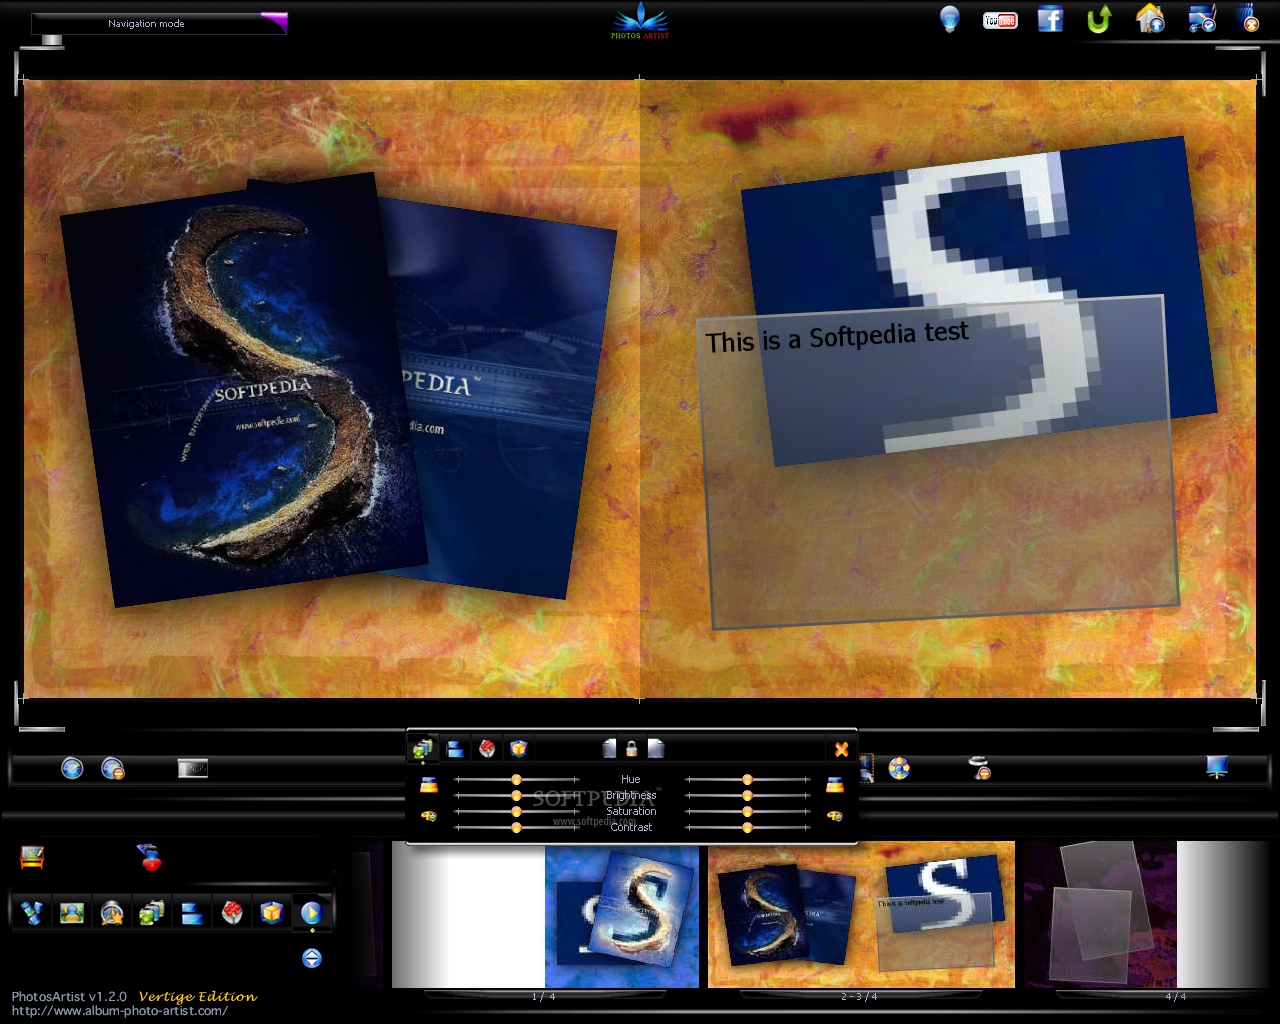Open the album-photo-artist.com link
The height and width of the screenshot is (1024, 1280).
coord(120,1010)
